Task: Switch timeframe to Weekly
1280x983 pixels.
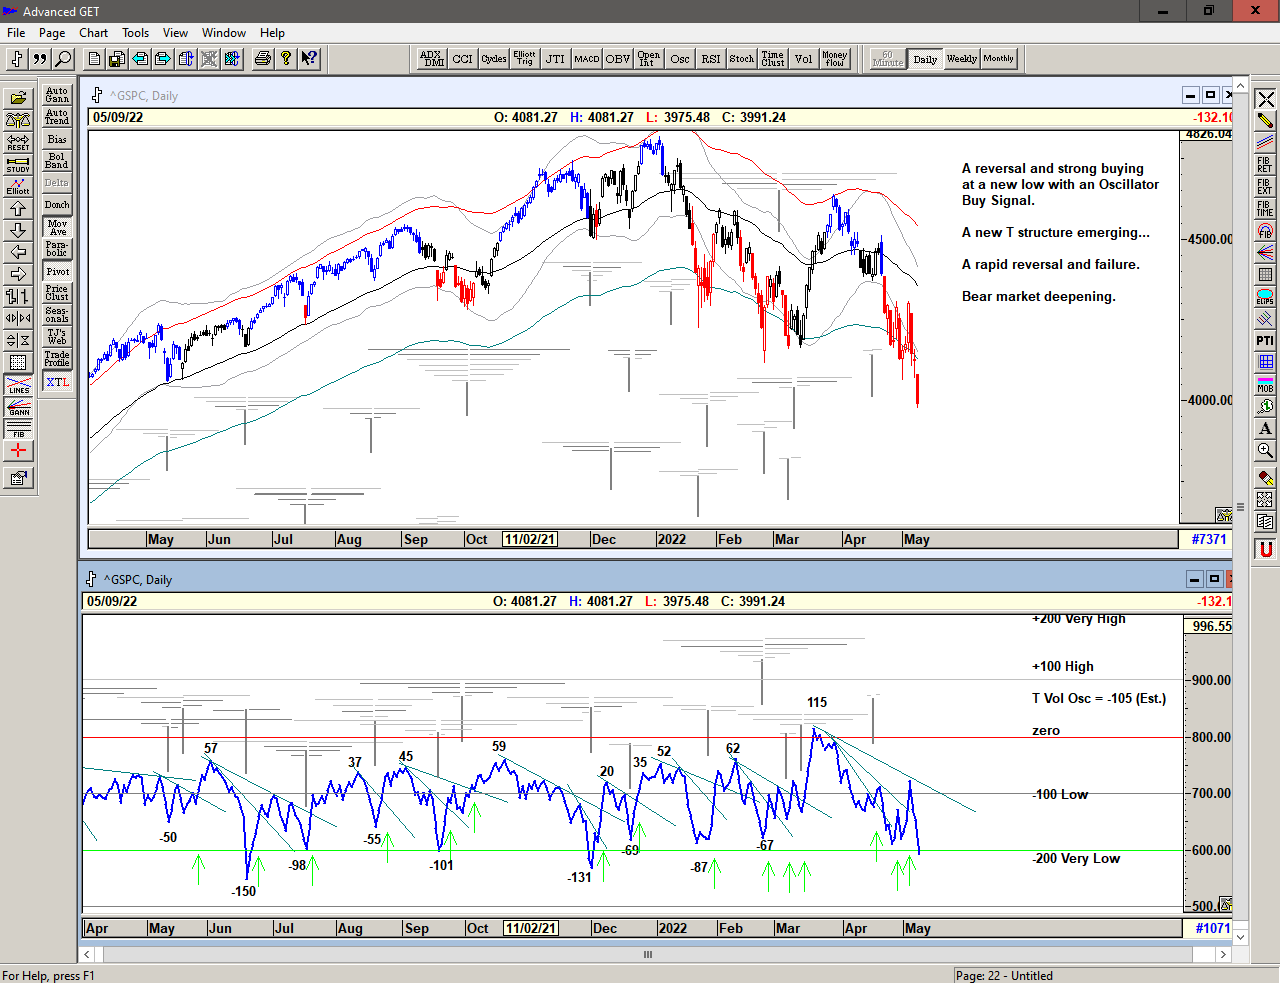Action: [961, 59]
